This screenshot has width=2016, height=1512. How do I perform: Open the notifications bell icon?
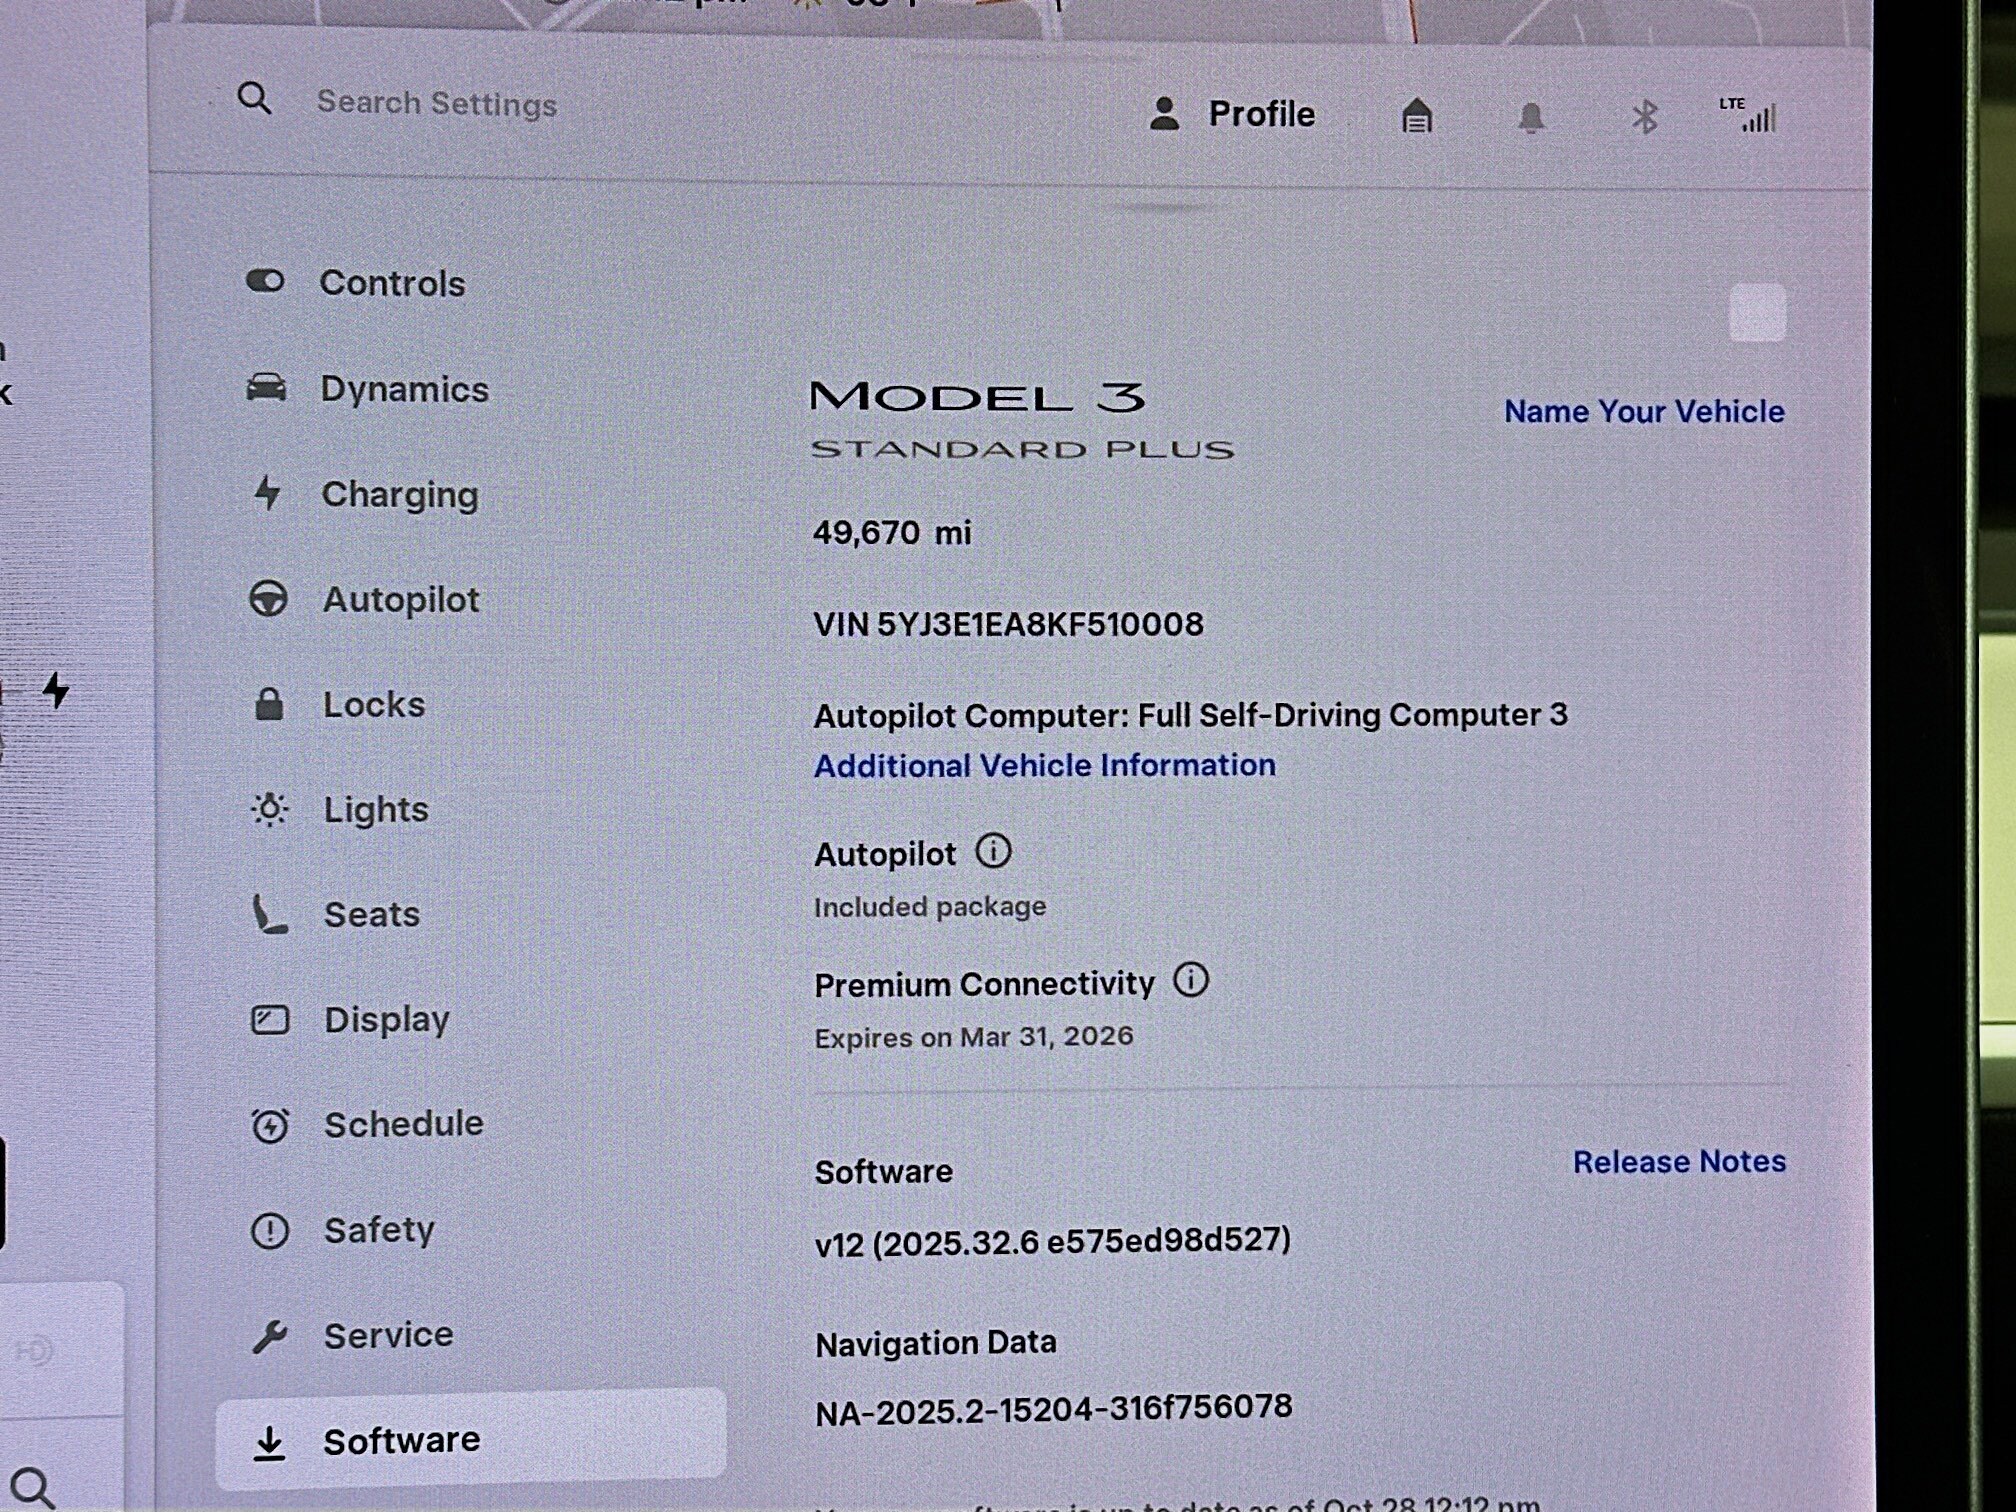(x=1530, y=118)
